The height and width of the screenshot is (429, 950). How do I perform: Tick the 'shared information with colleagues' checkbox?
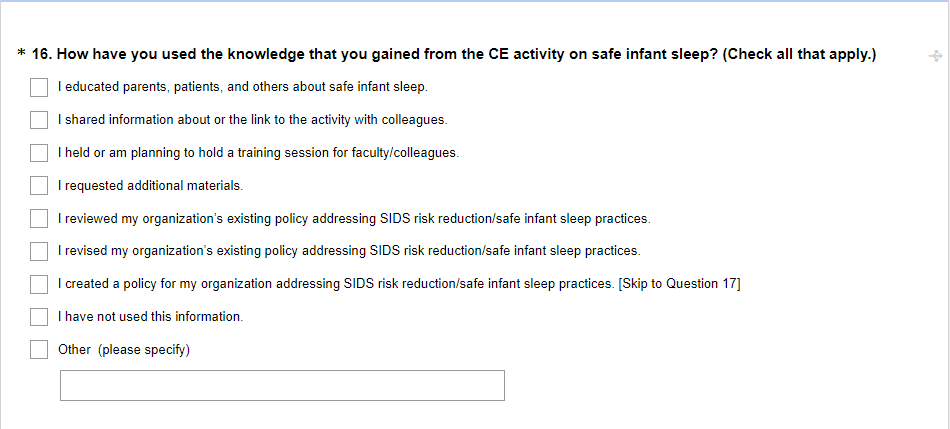click(39, 120)
